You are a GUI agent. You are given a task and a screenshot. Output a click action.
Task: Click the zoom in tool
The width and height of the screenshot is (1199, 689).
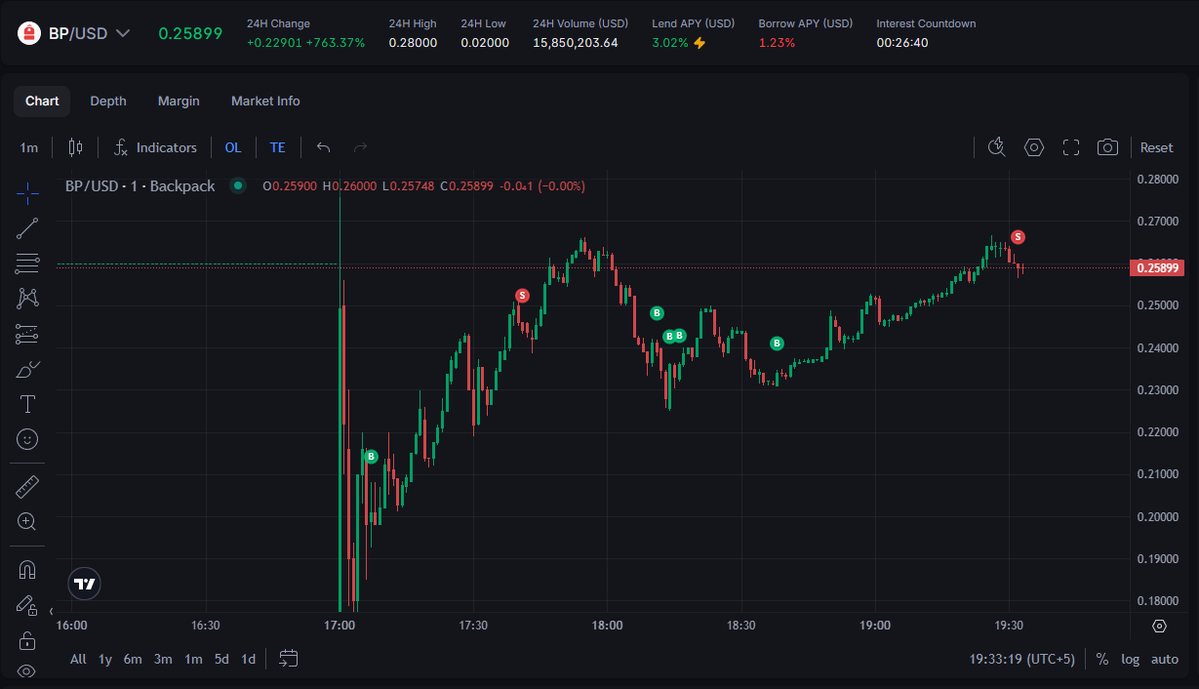point(28,522)
